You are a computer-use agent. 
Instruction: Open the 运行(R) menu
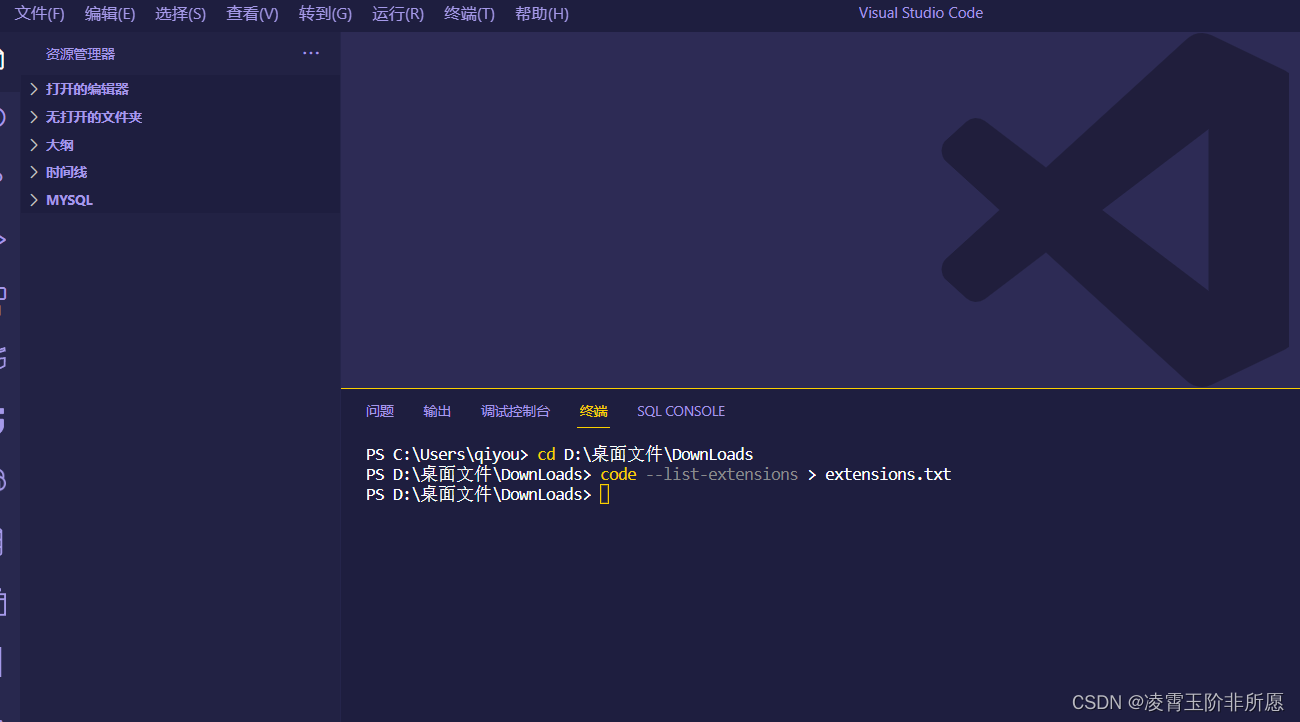click(x=398, y=14)
